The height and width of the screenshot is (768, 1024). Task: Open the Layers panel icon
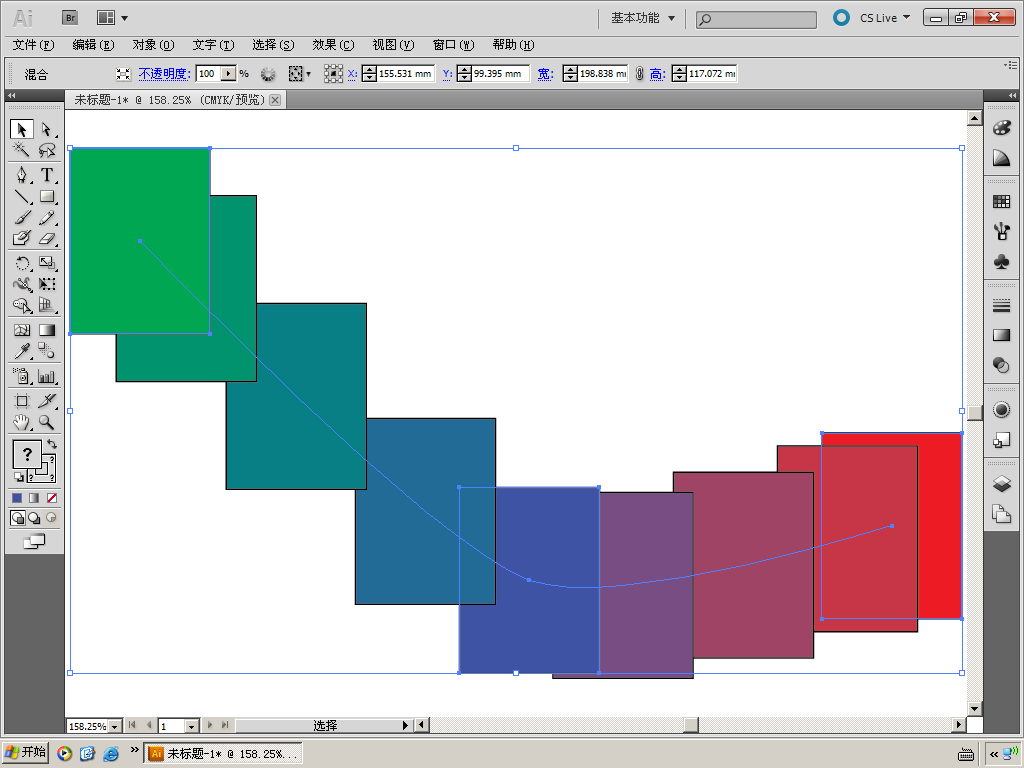point(1001,484)
